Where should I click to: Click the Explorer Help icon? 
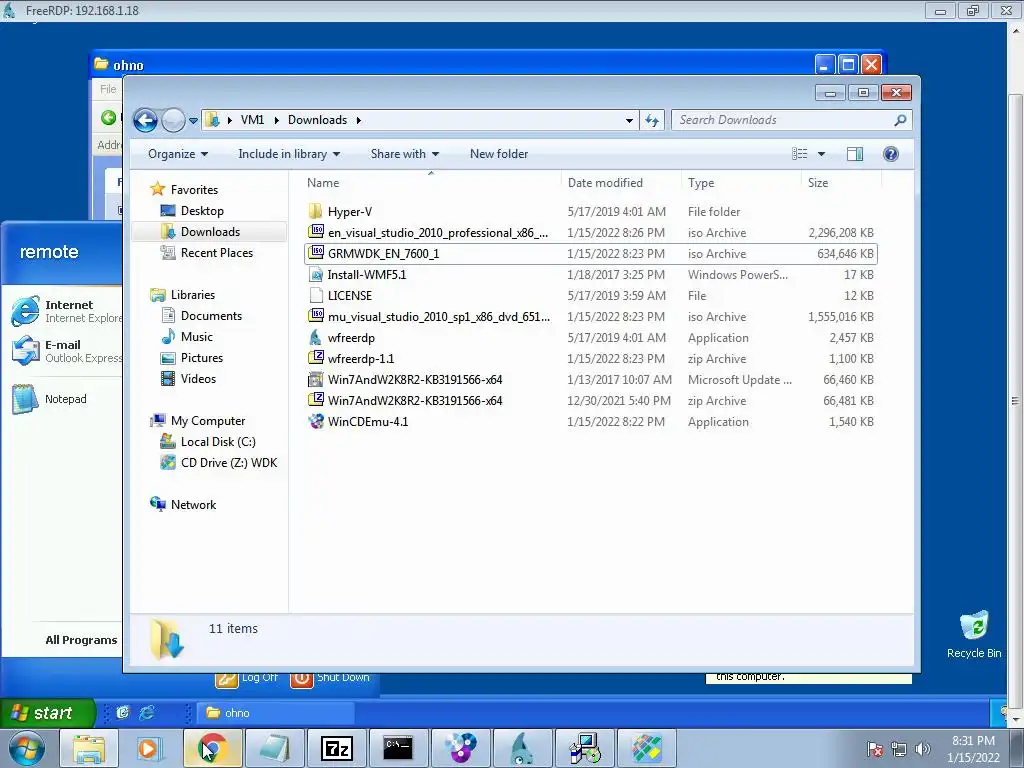coord(890,154)
